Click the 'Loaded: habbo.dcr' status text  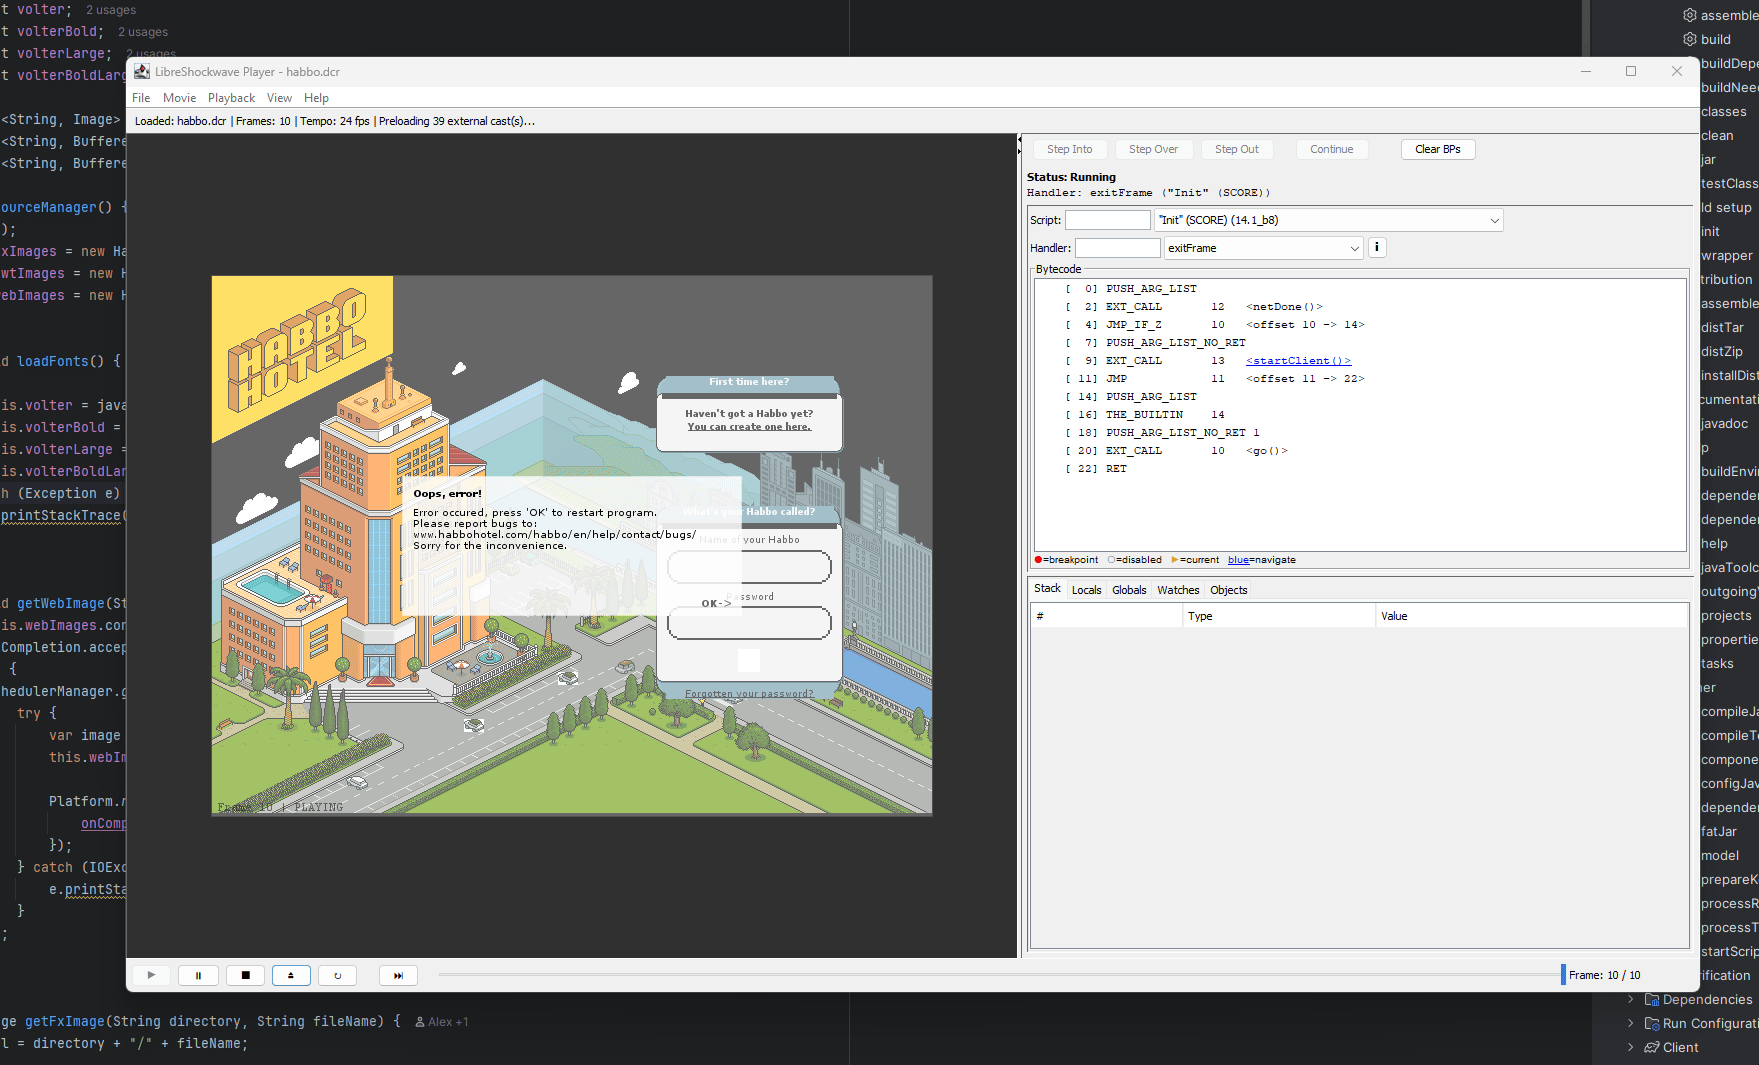click(181, 121)
